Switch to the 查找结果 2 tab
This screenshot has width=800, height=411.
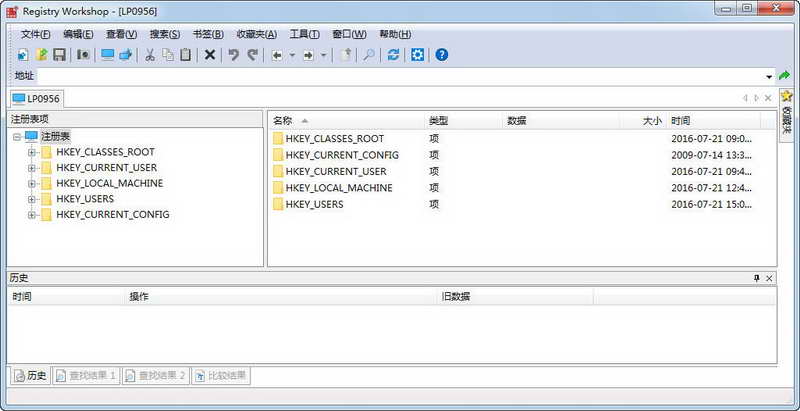156,376
